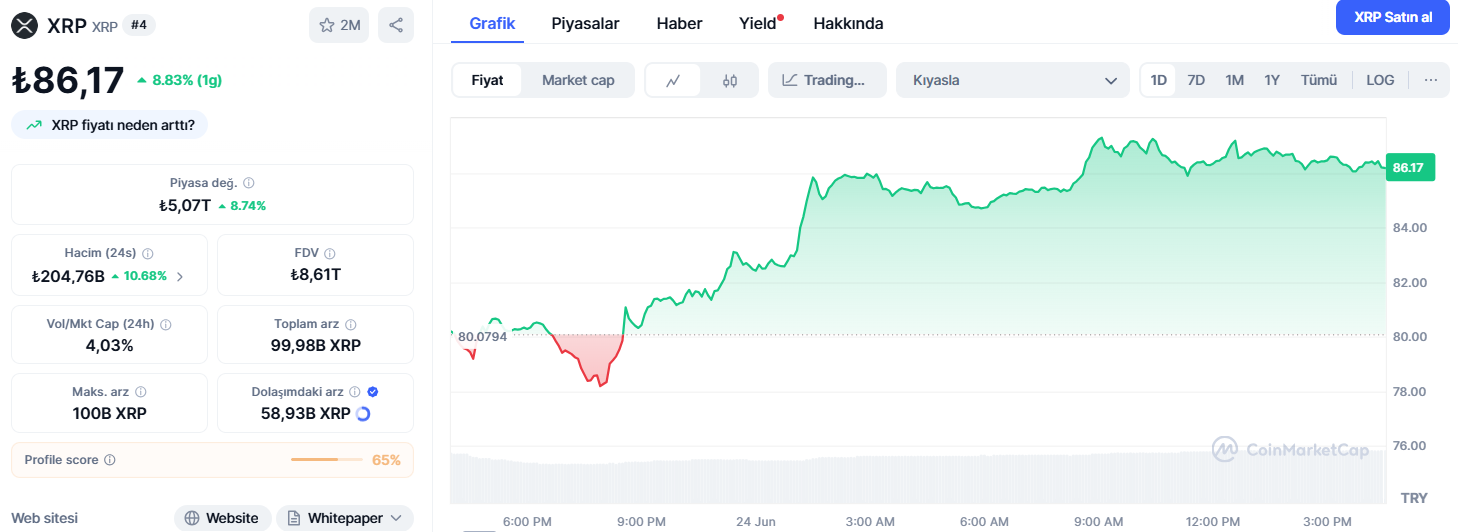Click the ₺5,07T market cap value
The image size is (1458, 532).
click(x=184, y=205)
